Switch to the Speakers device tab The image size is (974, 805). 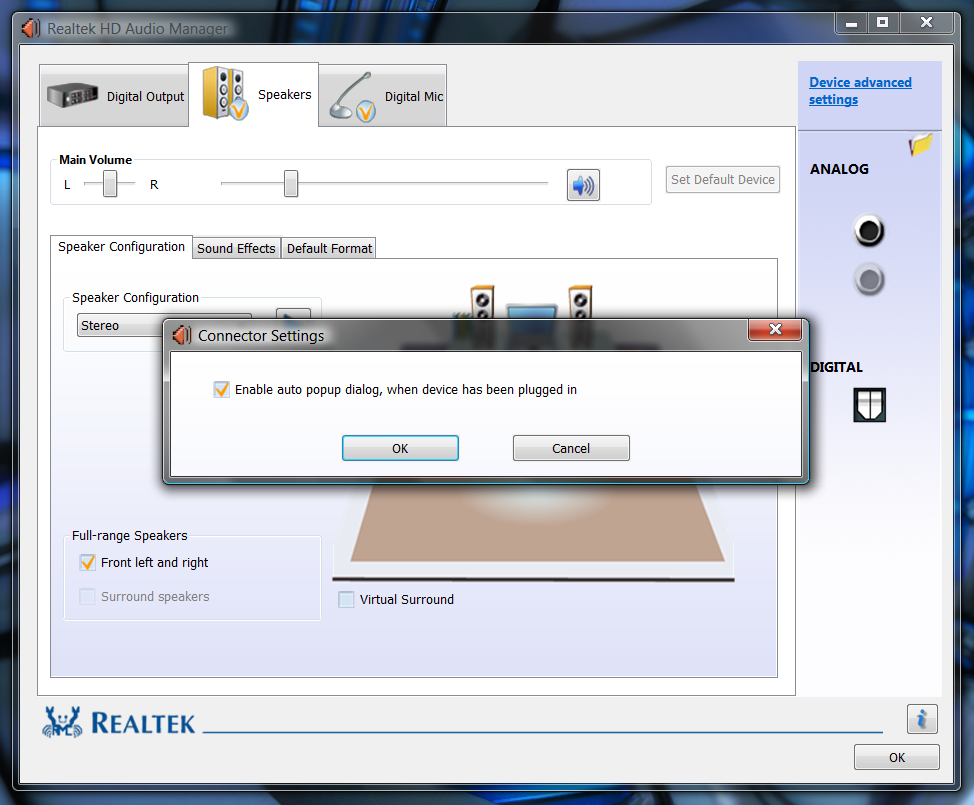(253, 94)
